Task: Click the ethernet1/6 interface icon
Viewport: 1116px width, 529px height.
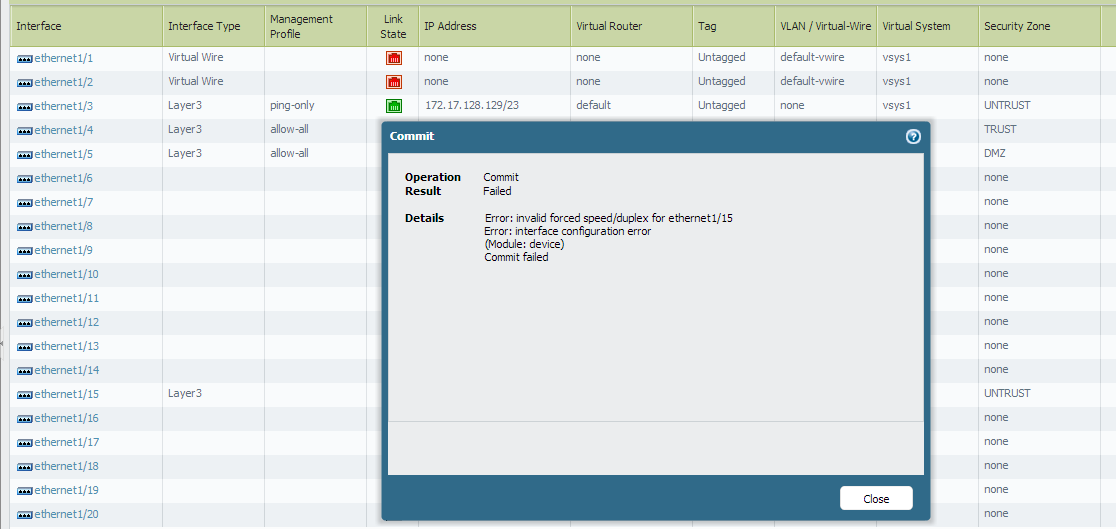Action: click(25, 178)
